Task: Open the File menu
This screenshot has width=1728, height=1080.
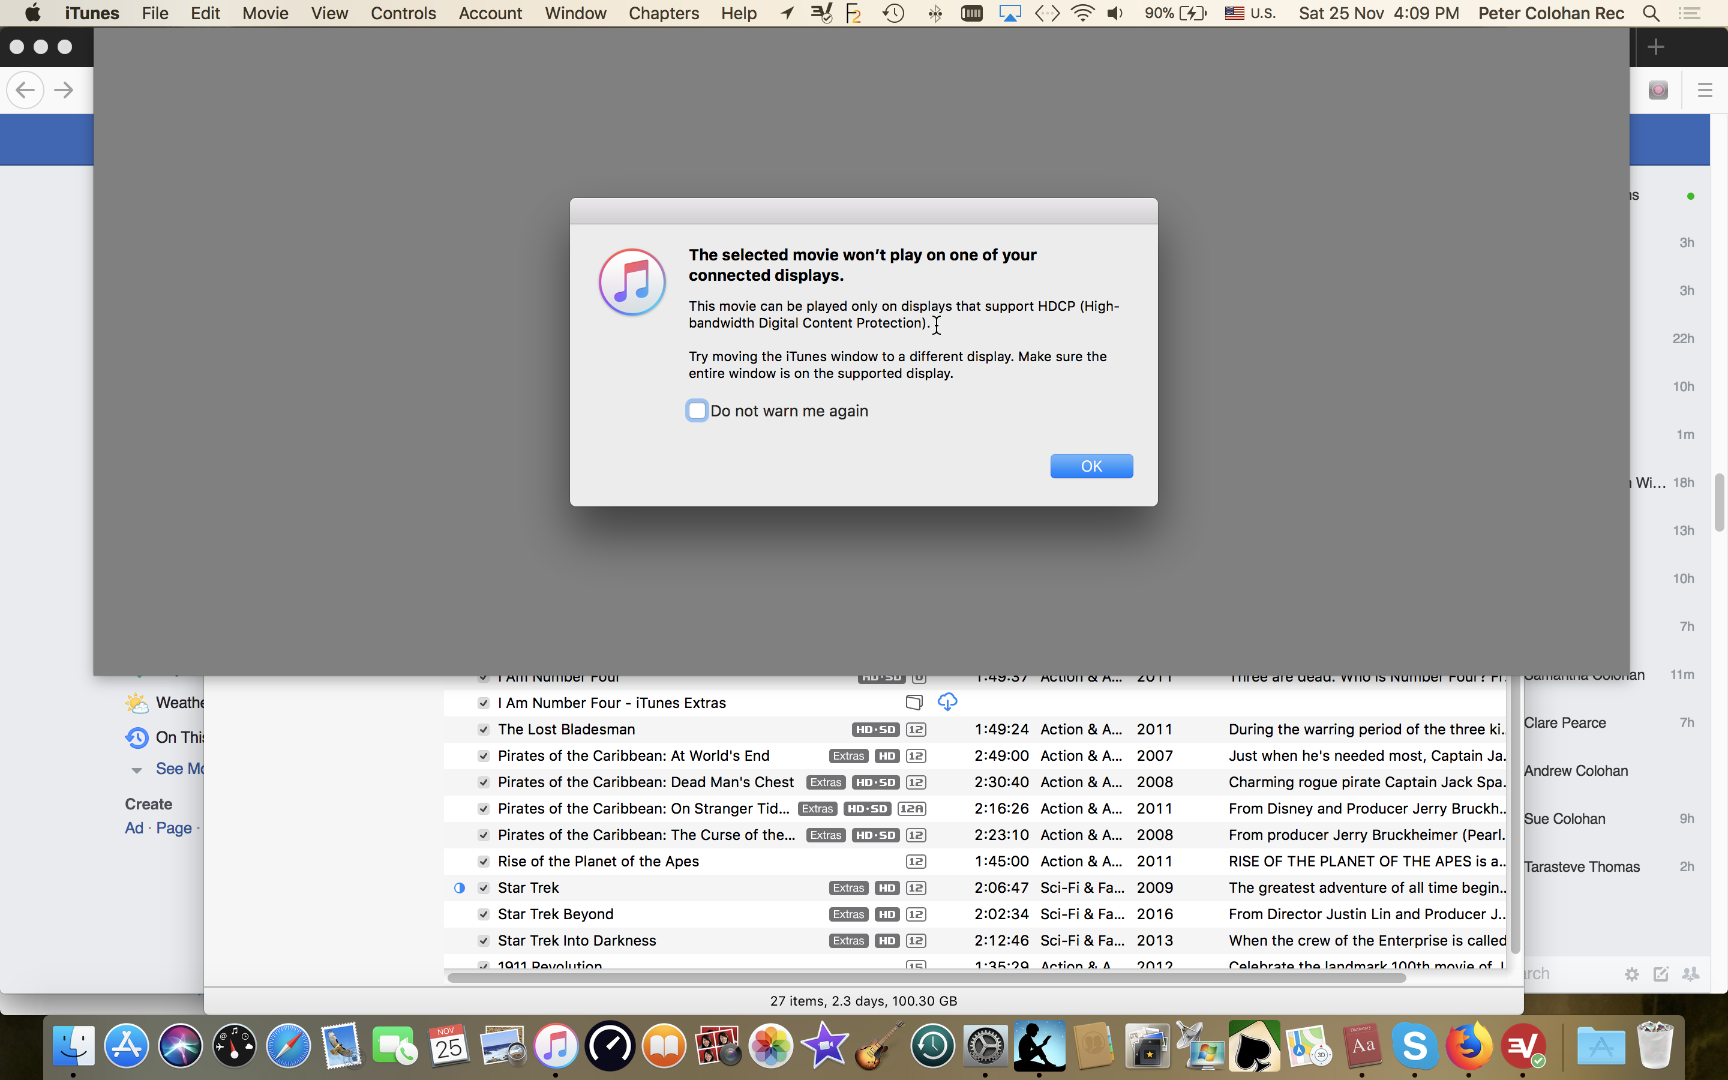Action: [155, 13]
